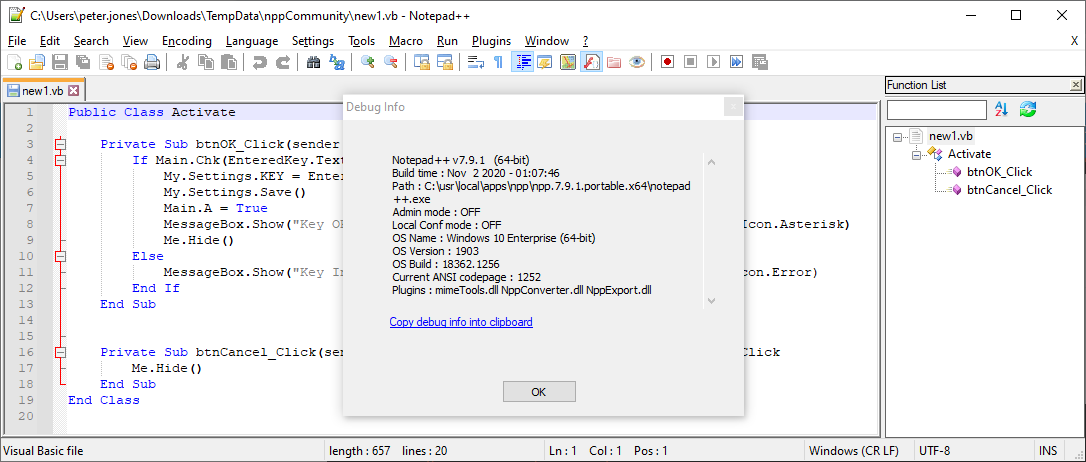The width and height of the screenshot is (1086, 462).
Task: Click the Function List search field
Action: coord(936,109)
